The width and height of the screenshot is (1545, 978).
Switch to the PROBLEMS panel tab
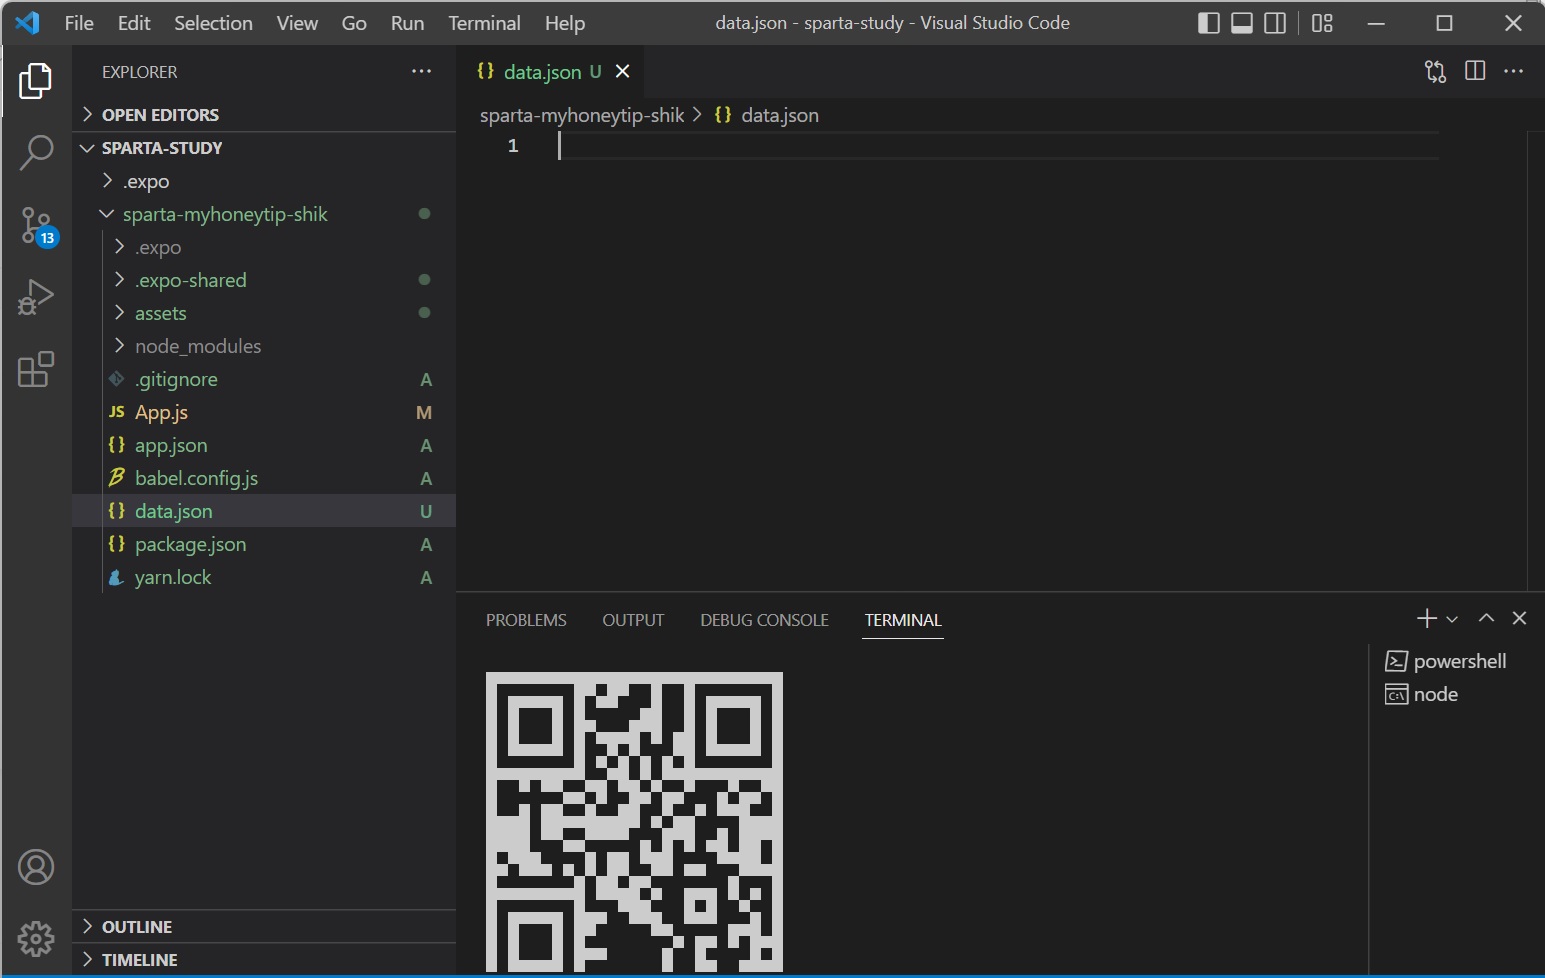(526, 620)
